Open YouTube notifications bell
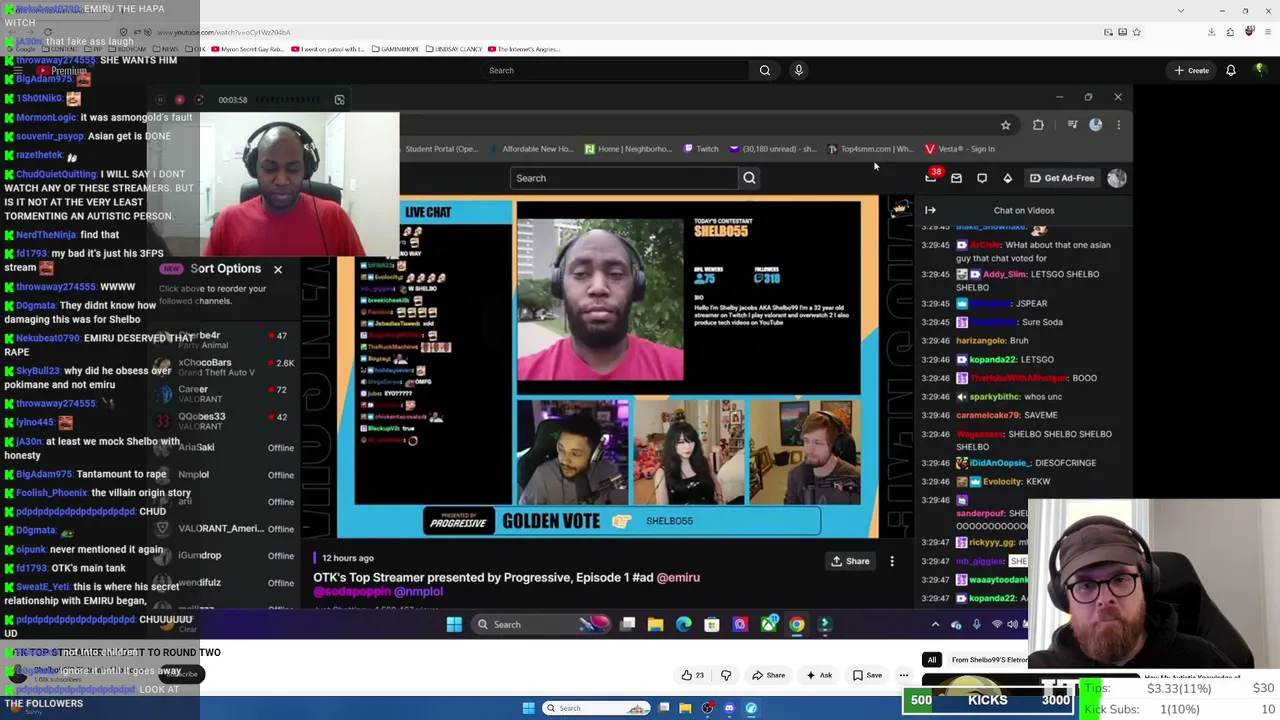 (x=1231, y=70)
